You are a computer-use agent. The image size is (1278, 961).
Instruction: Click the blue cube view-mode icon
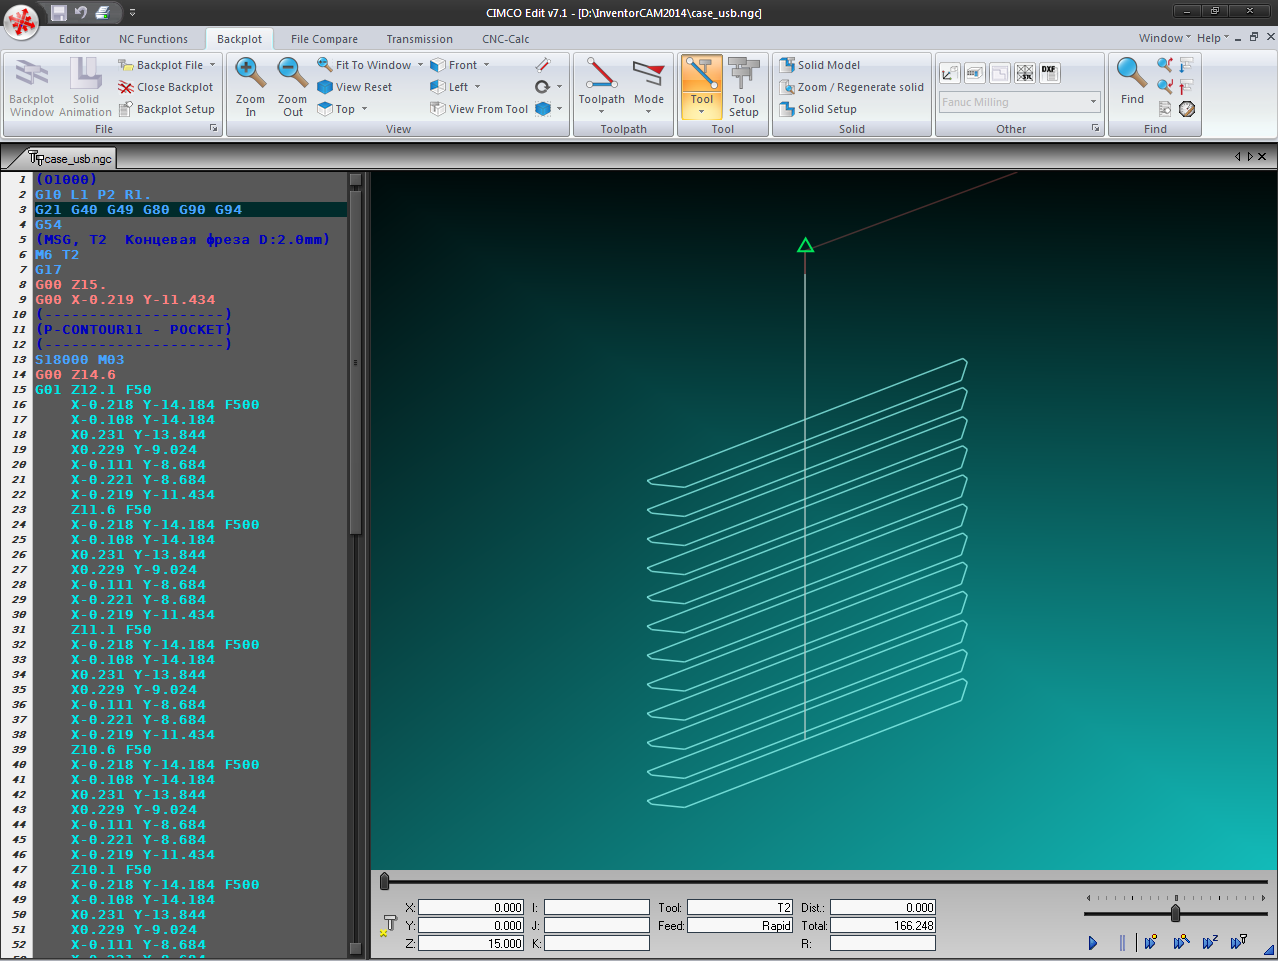coord(543,109)
